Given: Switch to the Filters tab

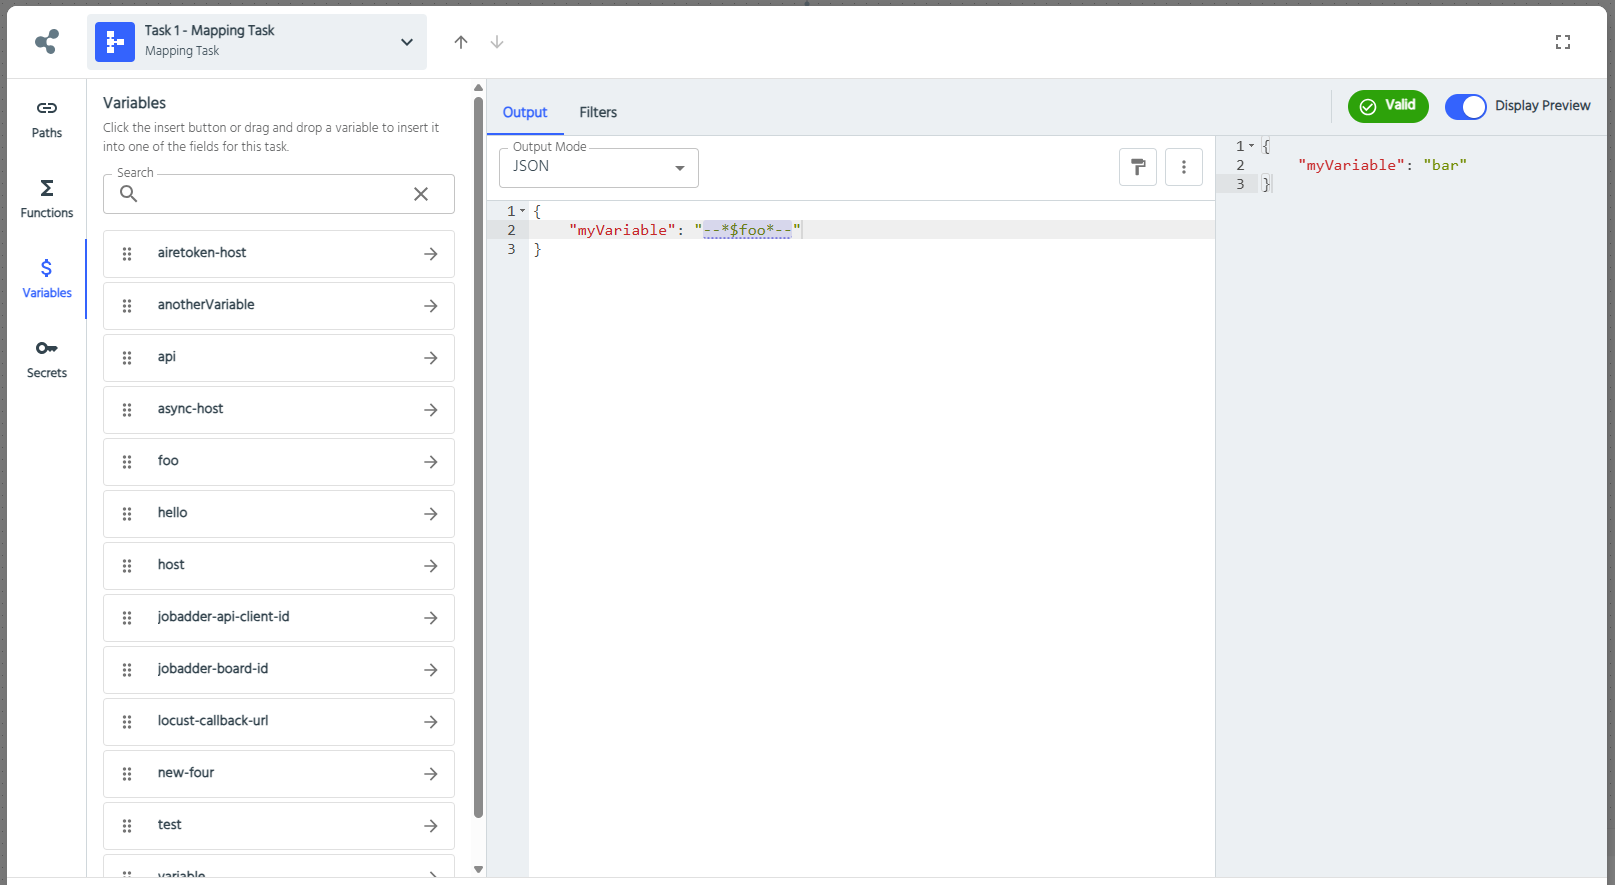Looking at the screenshot, I should (x=597, y=112).
